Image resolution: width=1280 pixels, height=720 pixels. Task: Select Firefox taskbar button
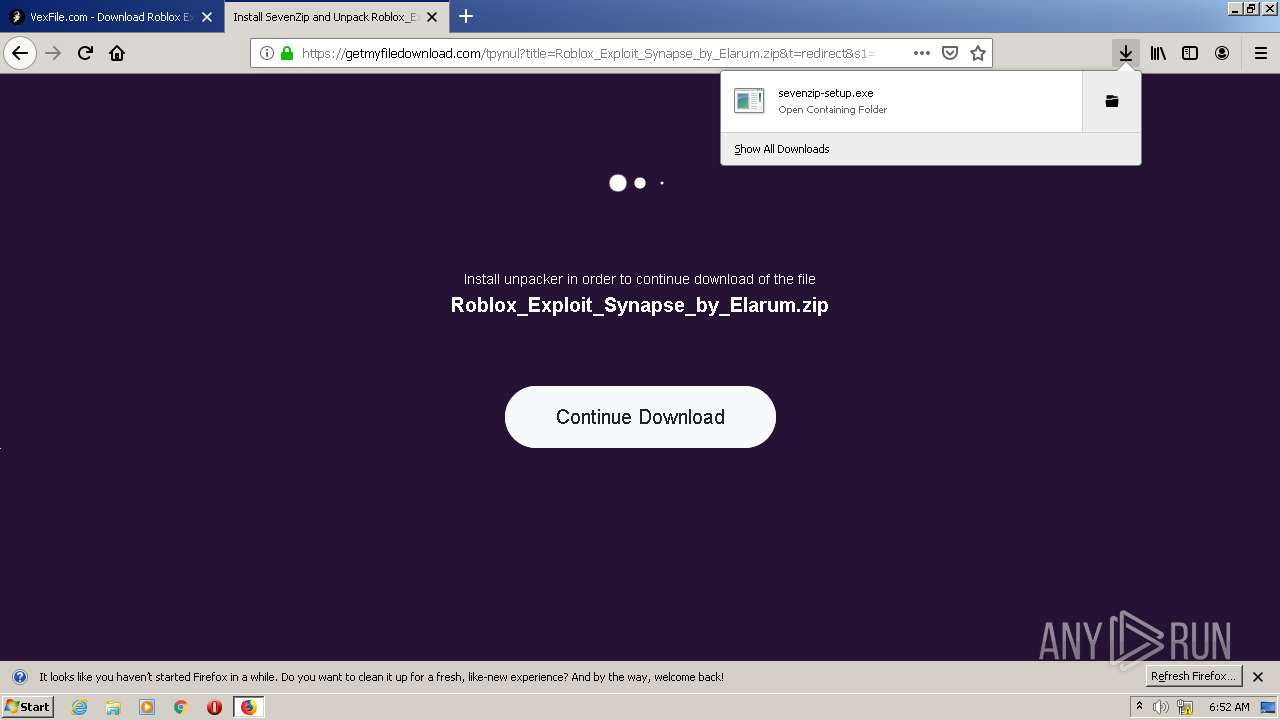coord(249,707)
